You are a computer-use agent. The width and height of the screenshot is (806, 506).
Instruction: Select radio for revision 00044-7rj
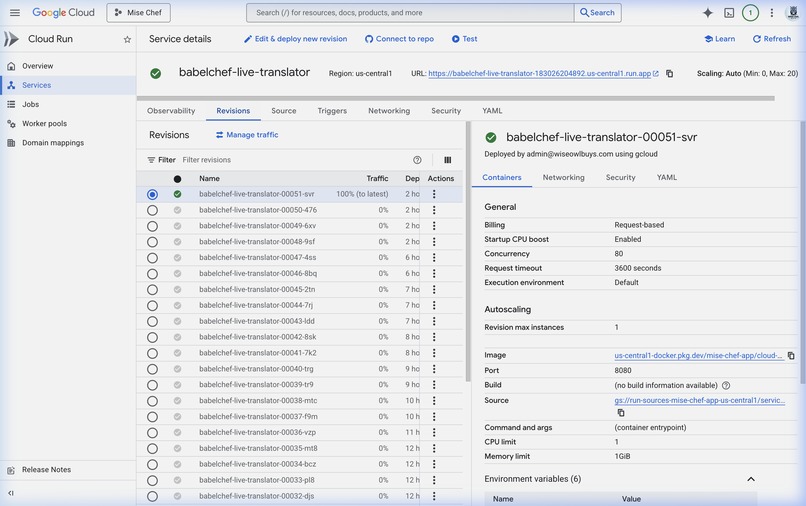point(152,306)
